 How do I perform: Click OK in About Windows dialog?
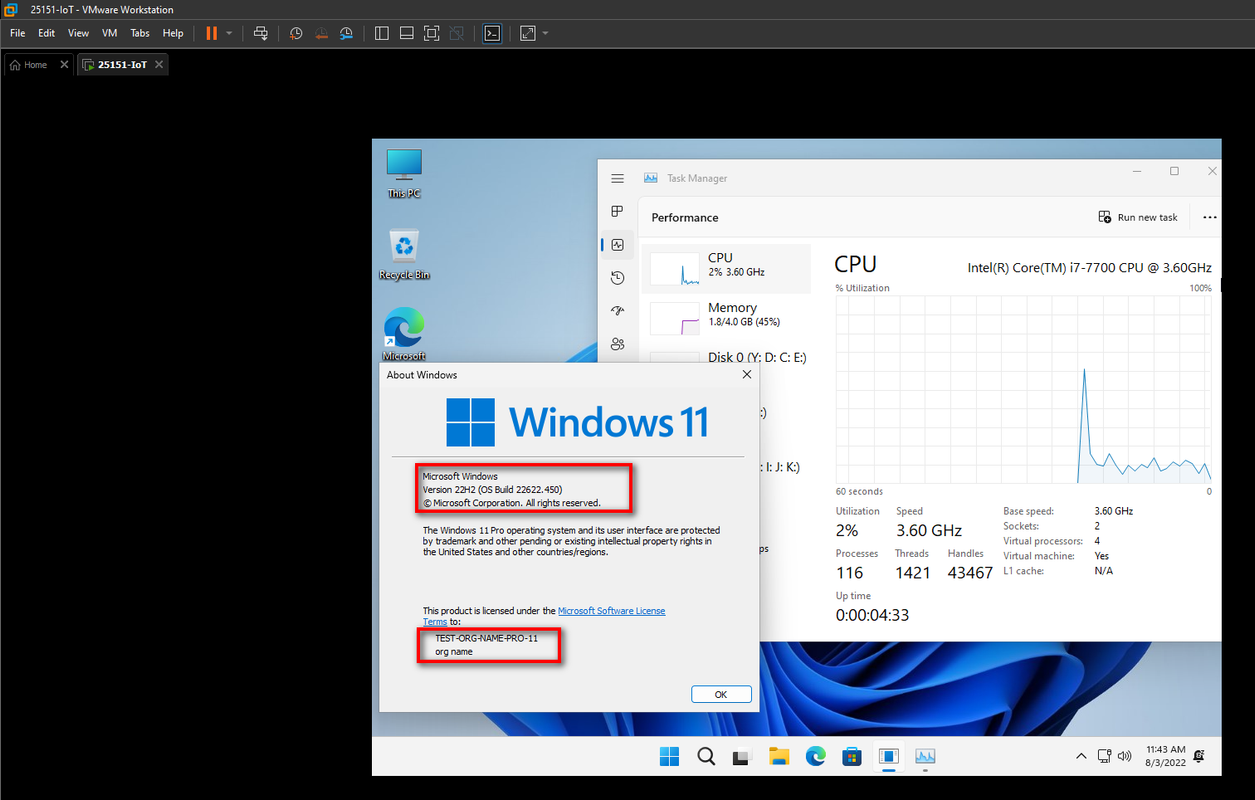tap(721, 694)
